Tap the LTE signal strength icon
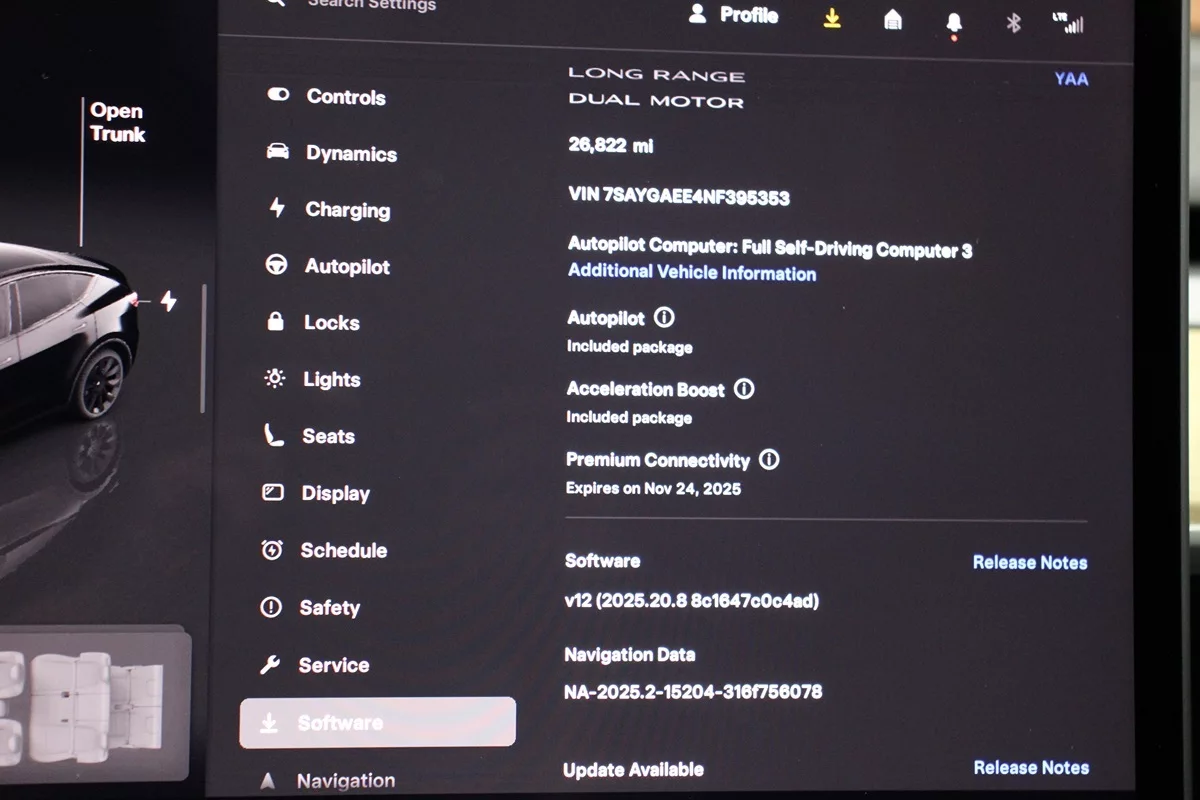 (x=1069, y=22)
